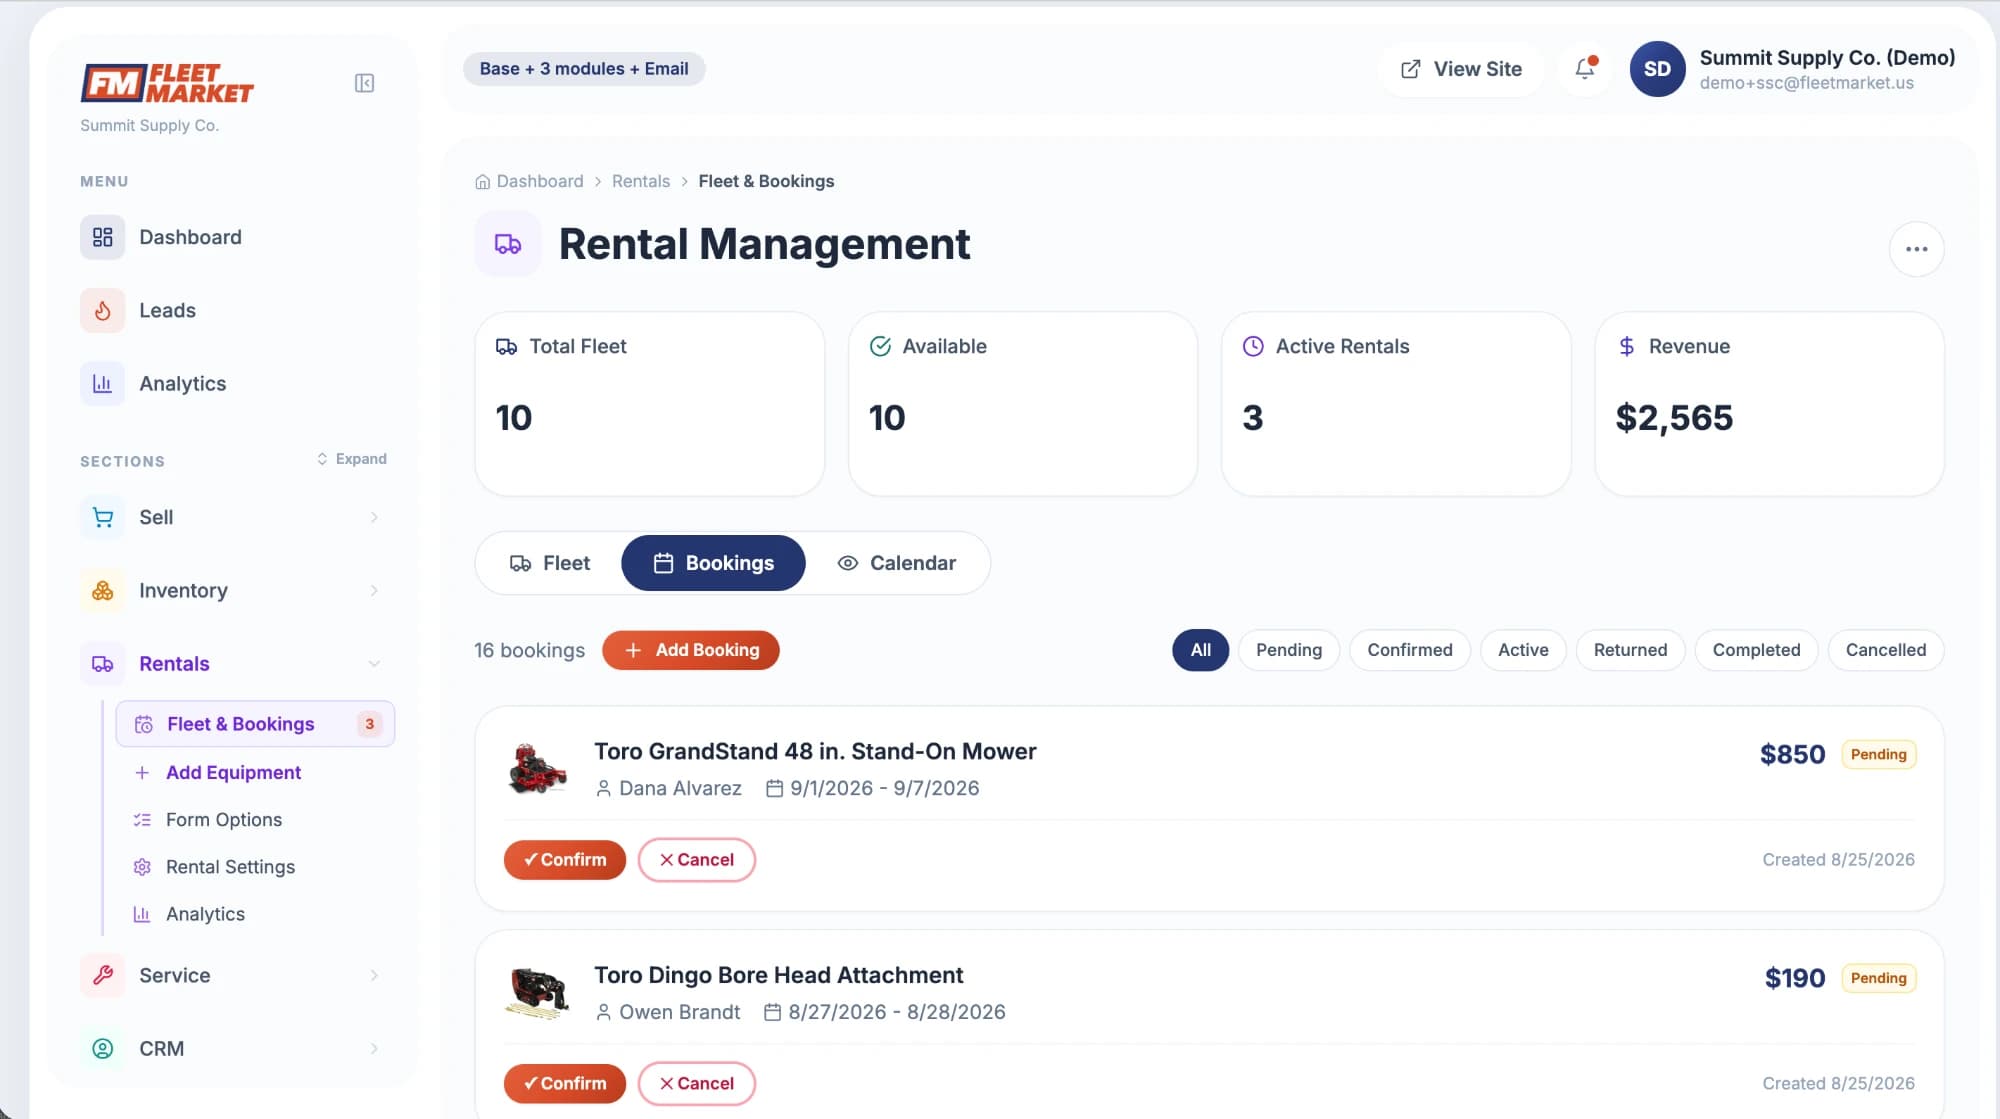Screen dimensions: 2000x1119
Task: Go to Dashboard breadcrumb link
Action: [540, 181]
